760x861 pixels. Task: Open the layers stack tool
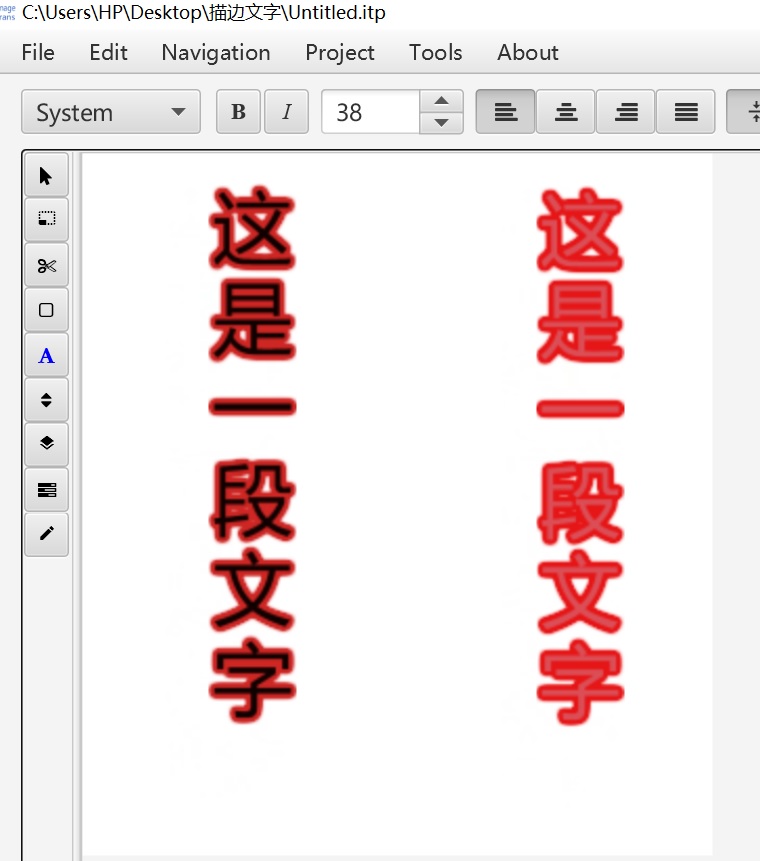click(x=46, y=444)
